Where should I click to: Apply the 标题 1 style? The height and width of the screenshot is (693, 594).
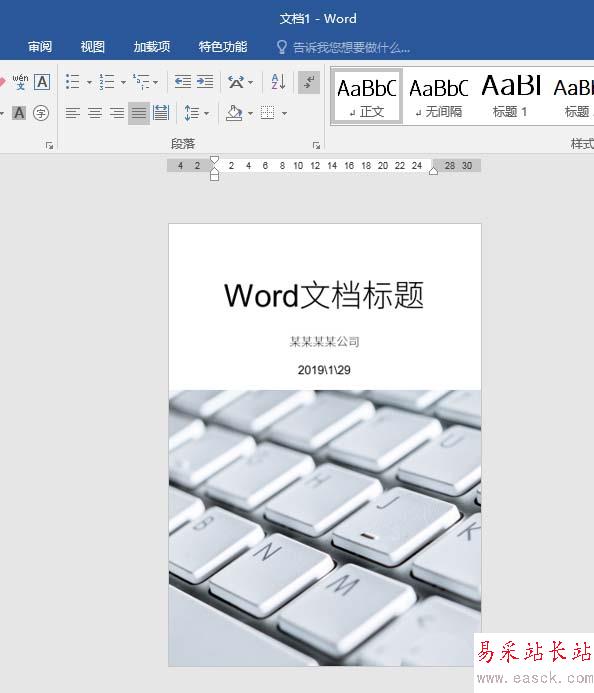pyautogui.click(x=510, y=96)
